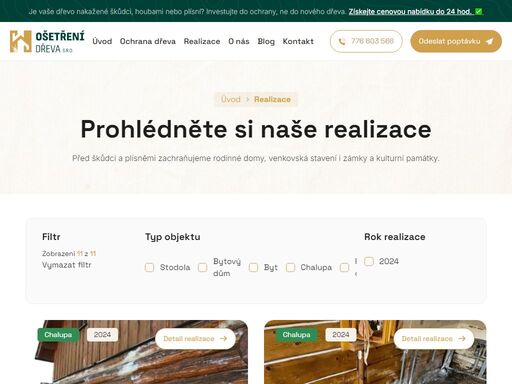Click the paper plane send icon
Screen dimensions: 512x384
(489, 41)
